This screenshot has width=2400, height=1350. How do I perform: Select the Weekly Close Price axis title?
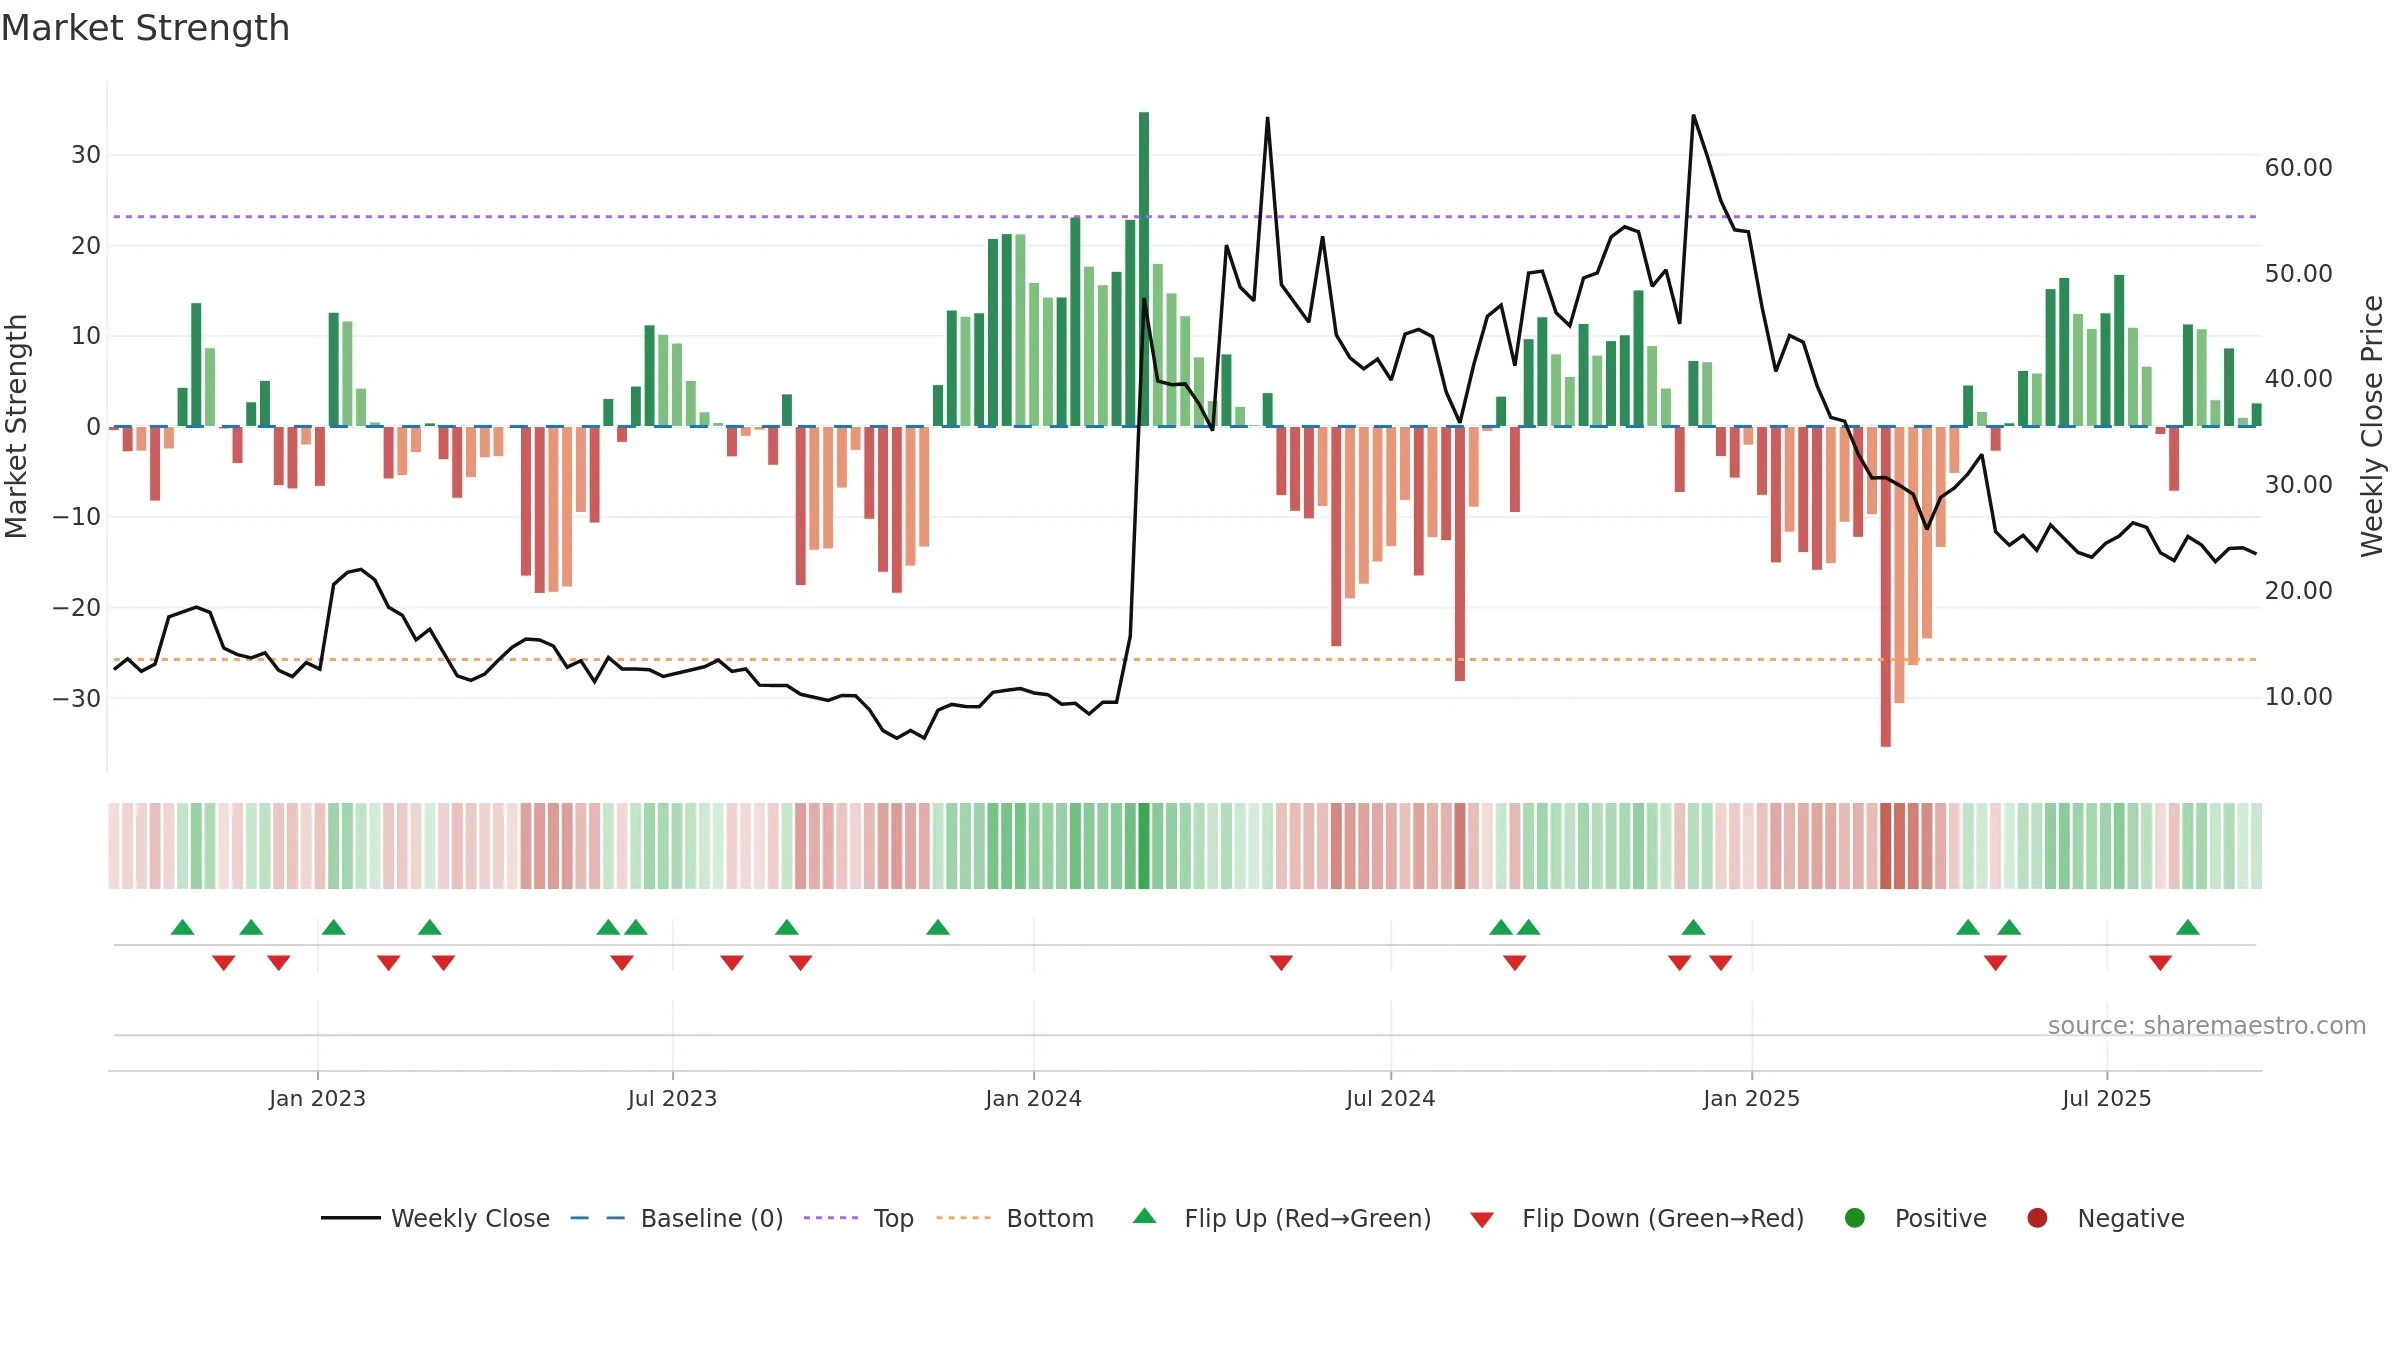click(x=2372, y=426)
